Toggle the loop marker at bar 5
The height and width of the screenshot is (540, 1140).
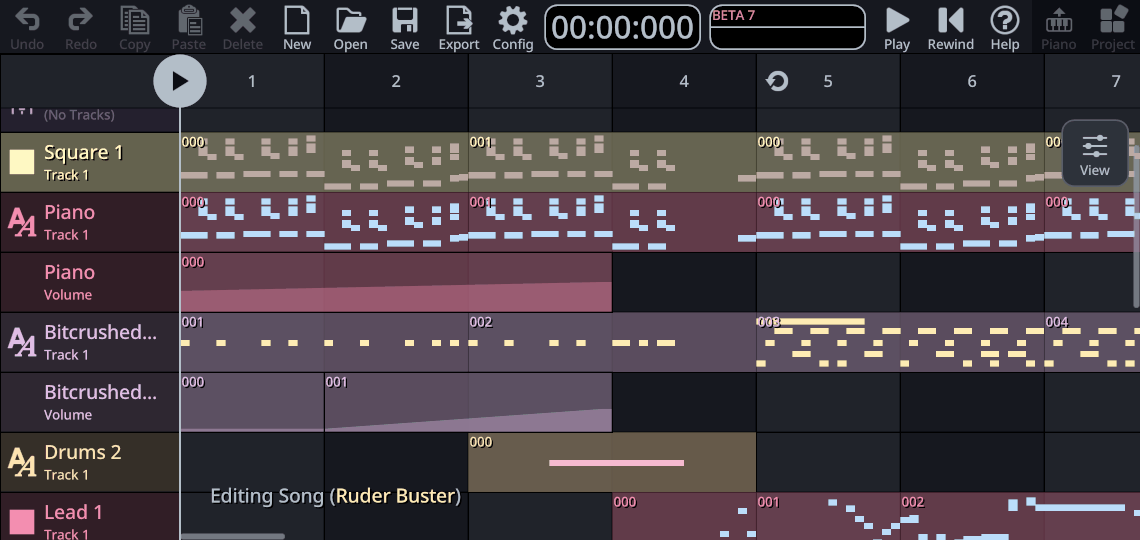pyautogui.click(x=777, y=81)
